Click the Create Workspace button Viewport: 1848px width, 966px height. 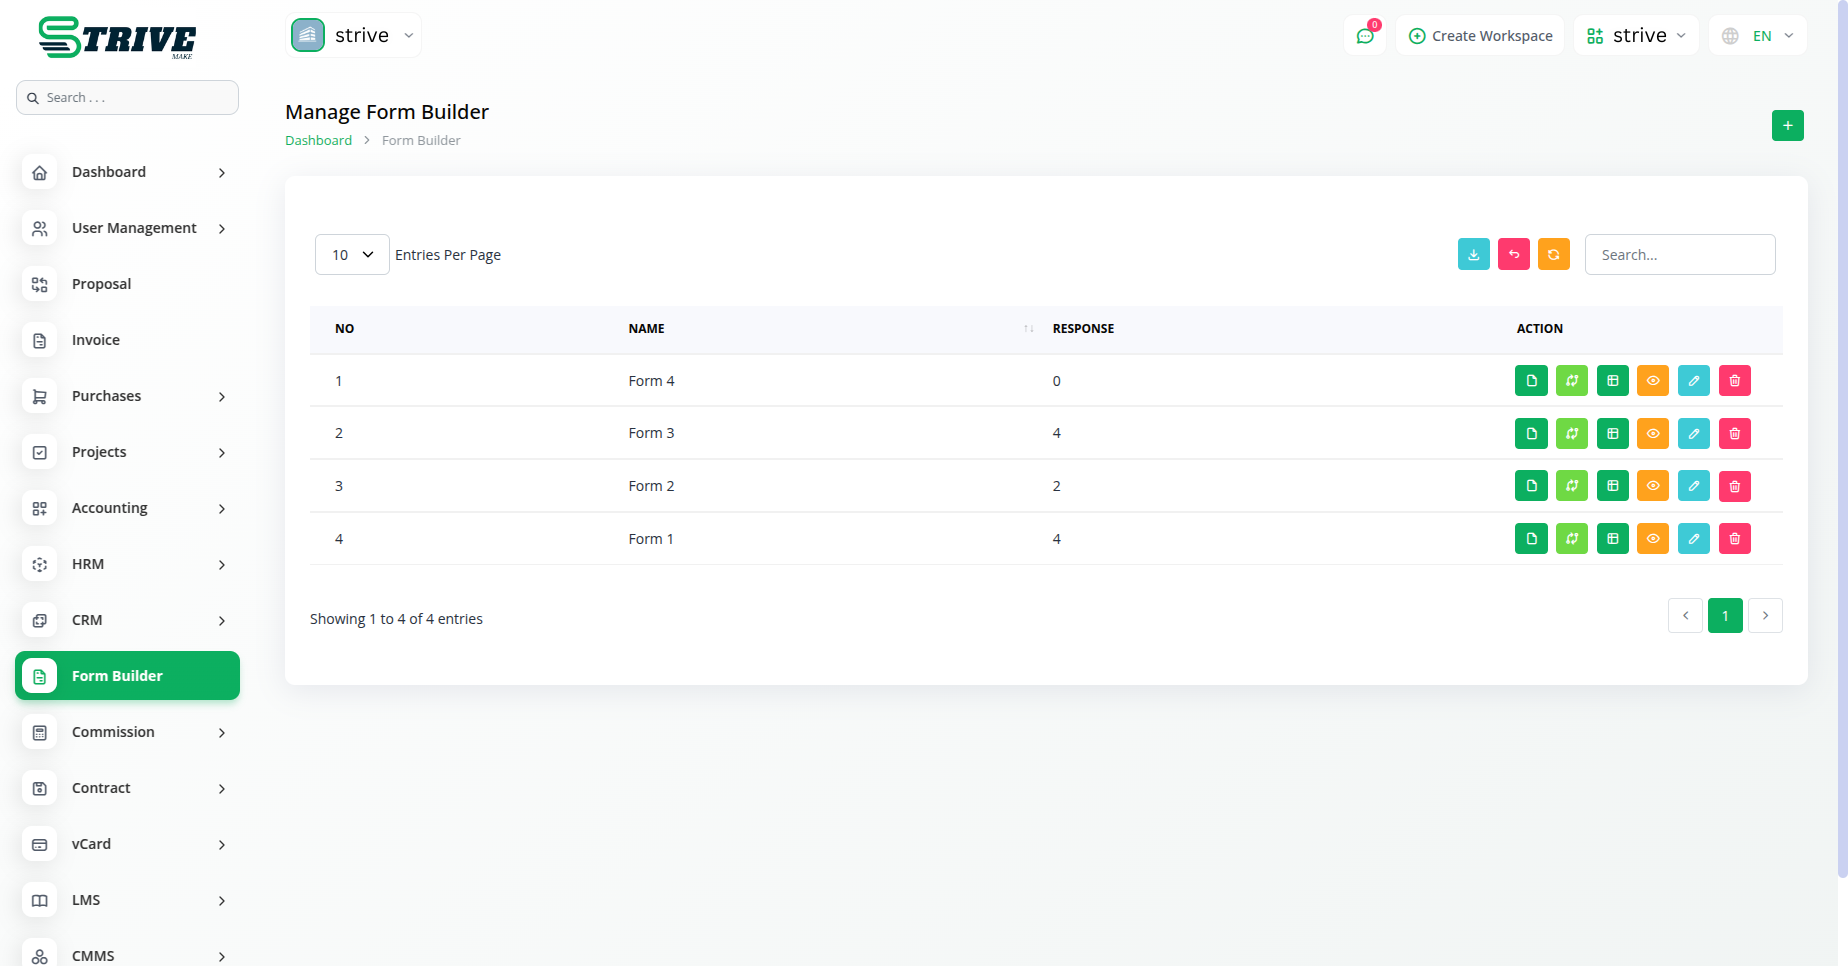point(1480,36)
